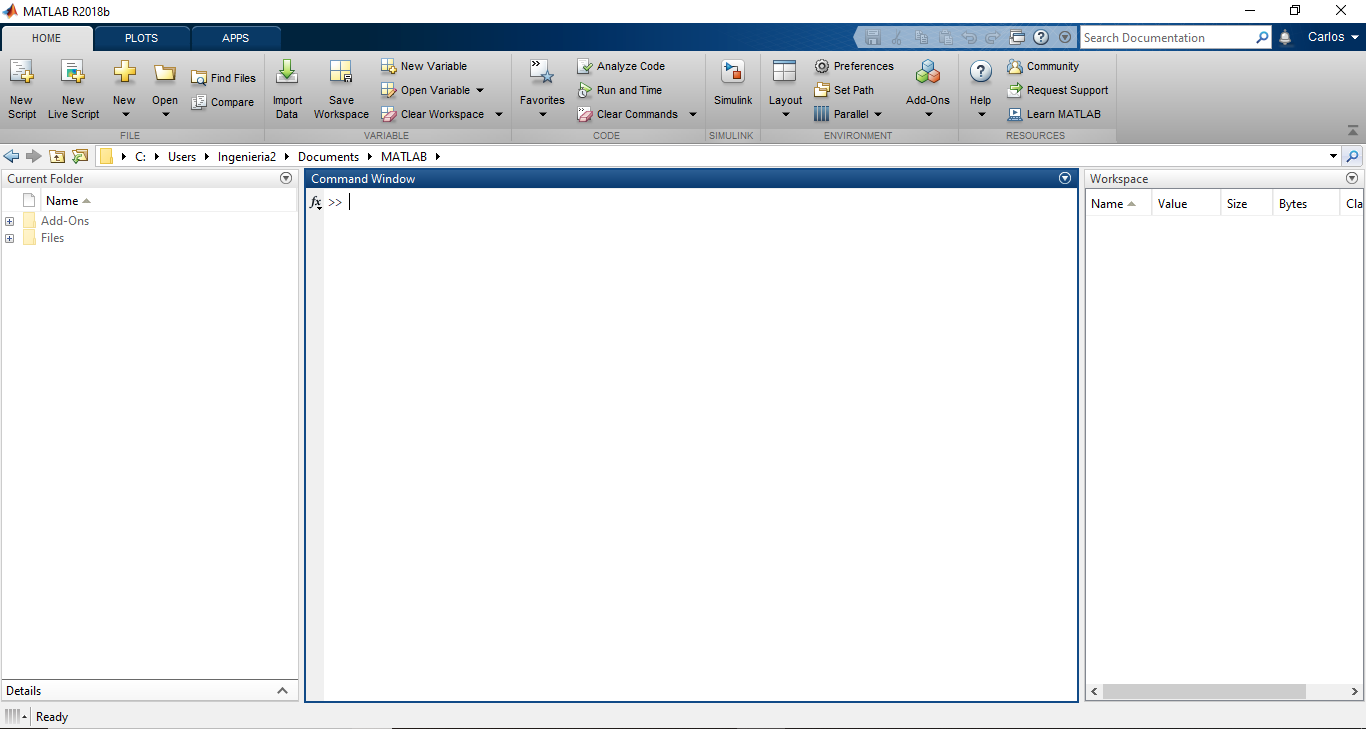1366x729 pixels.
Task: Click Ingenieria2 in the path bar
Action: tap(247, 157)
